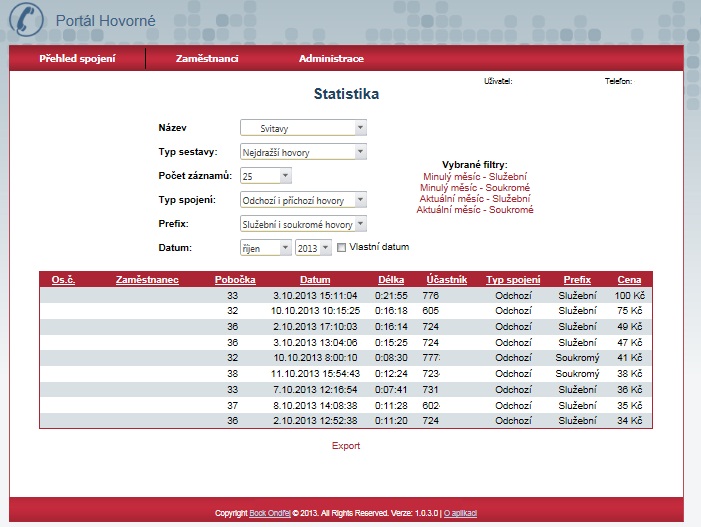Sort table by Datum column header

[315, 280]
